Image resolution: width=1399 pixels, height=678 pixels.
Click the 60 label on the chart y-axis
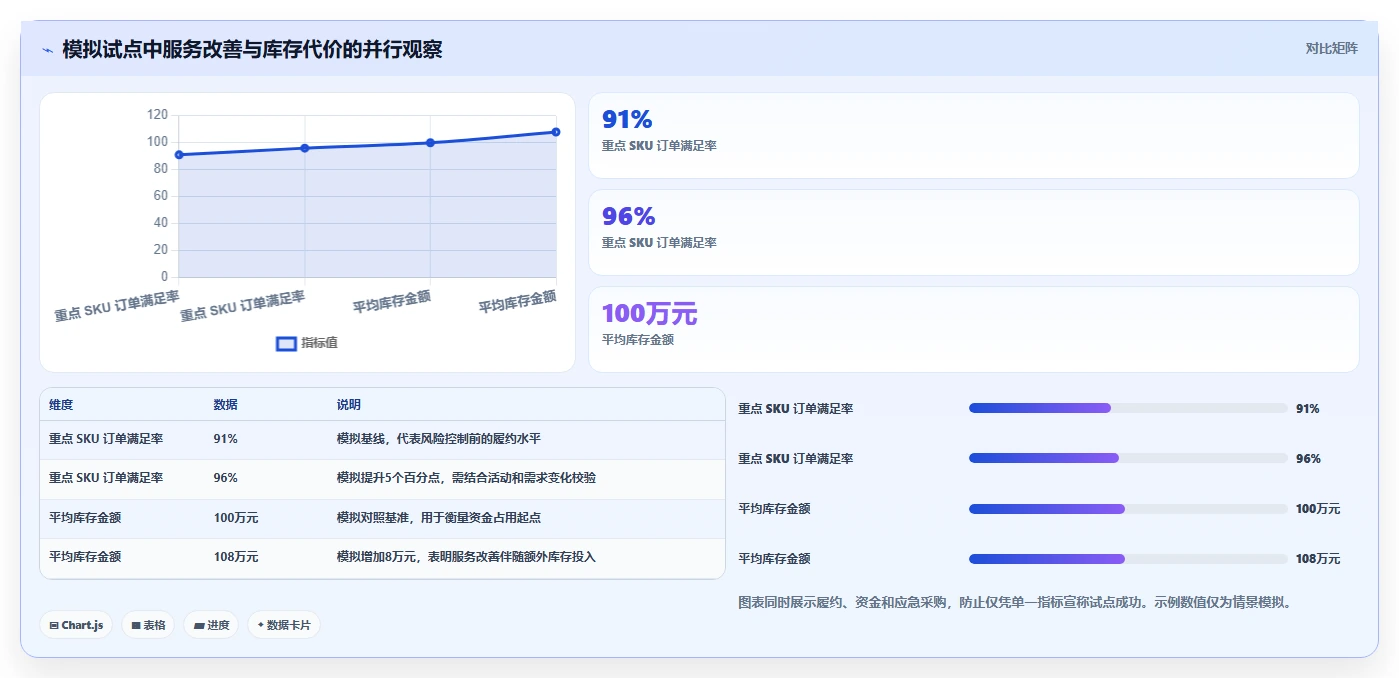(x=161, y=196)
